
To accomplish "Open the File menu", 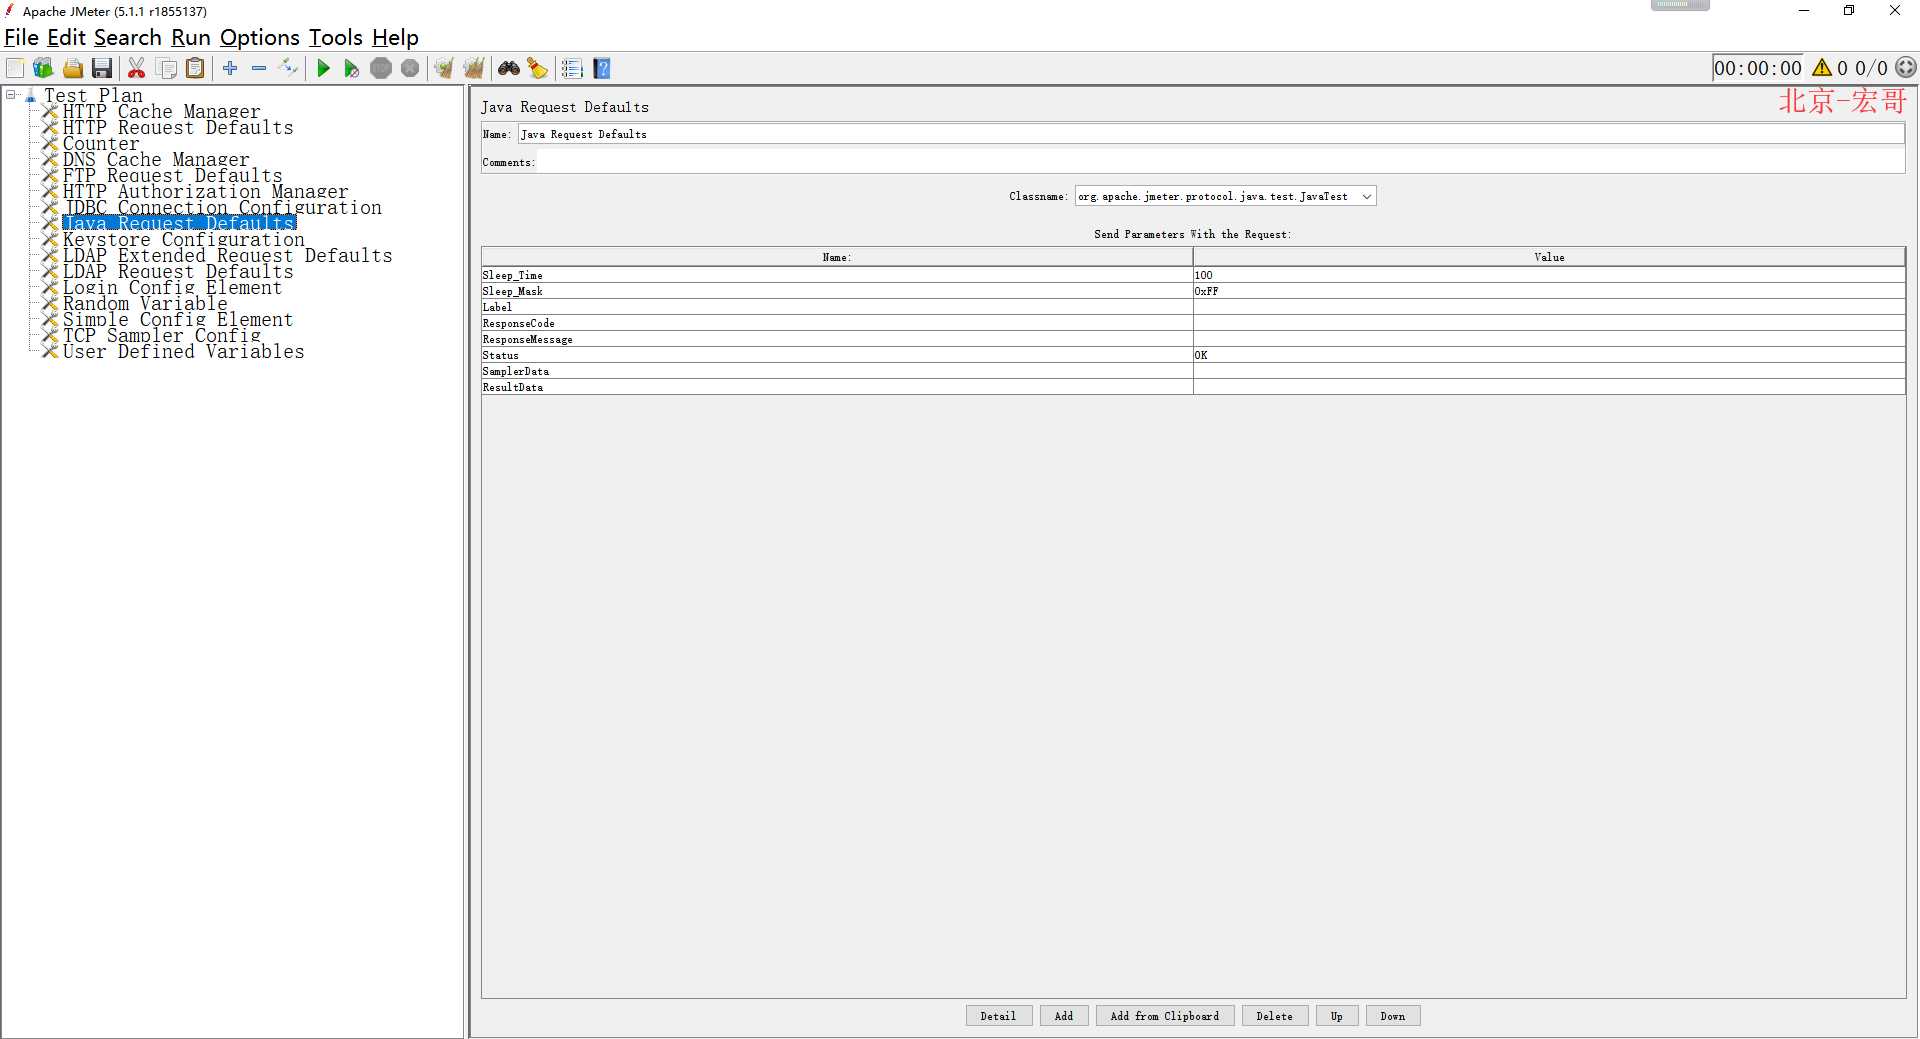I will (x=21, y=38).
